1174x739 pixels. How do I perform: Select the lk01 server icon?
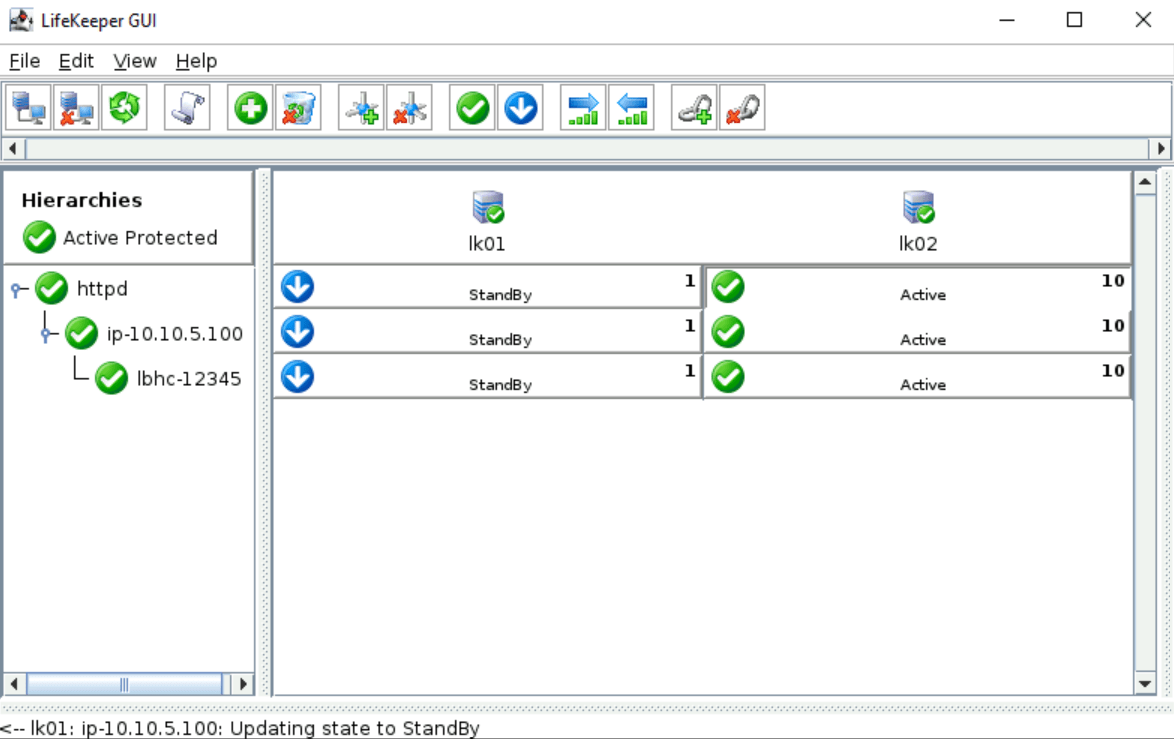click(487, 207)
